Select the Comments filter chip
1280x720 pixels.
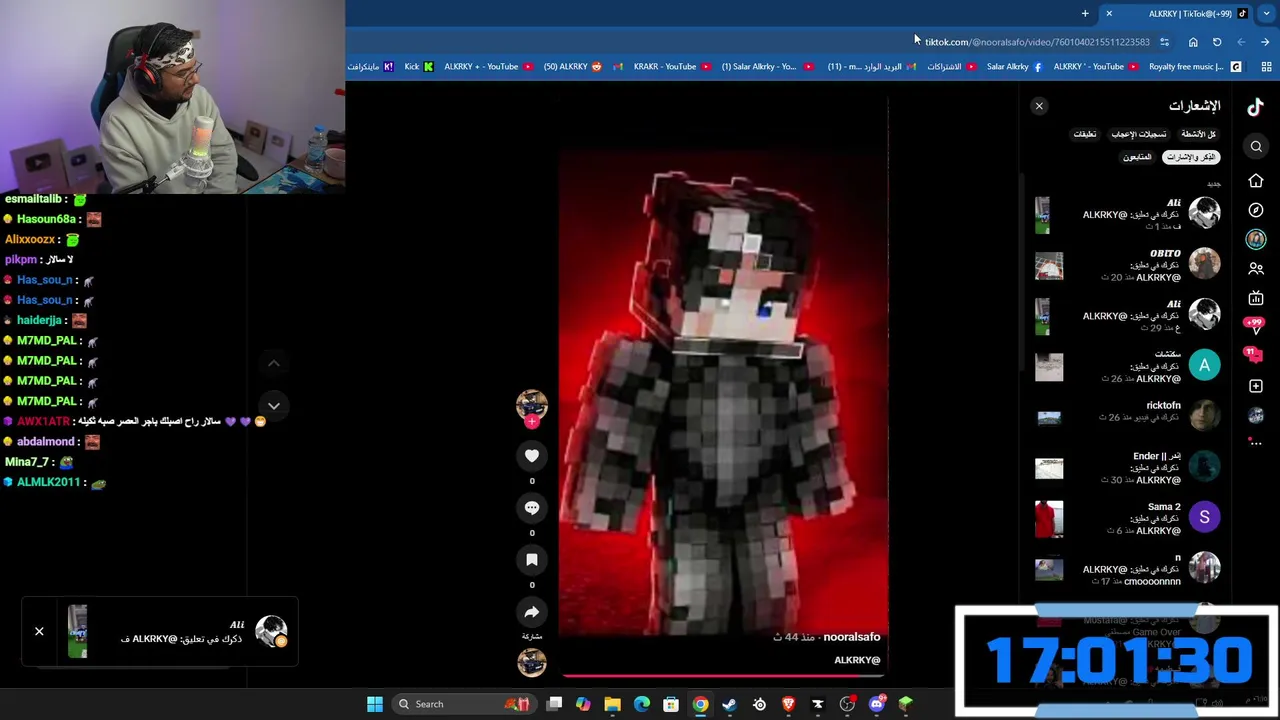pyautogui.click(x=1085, y=134)
